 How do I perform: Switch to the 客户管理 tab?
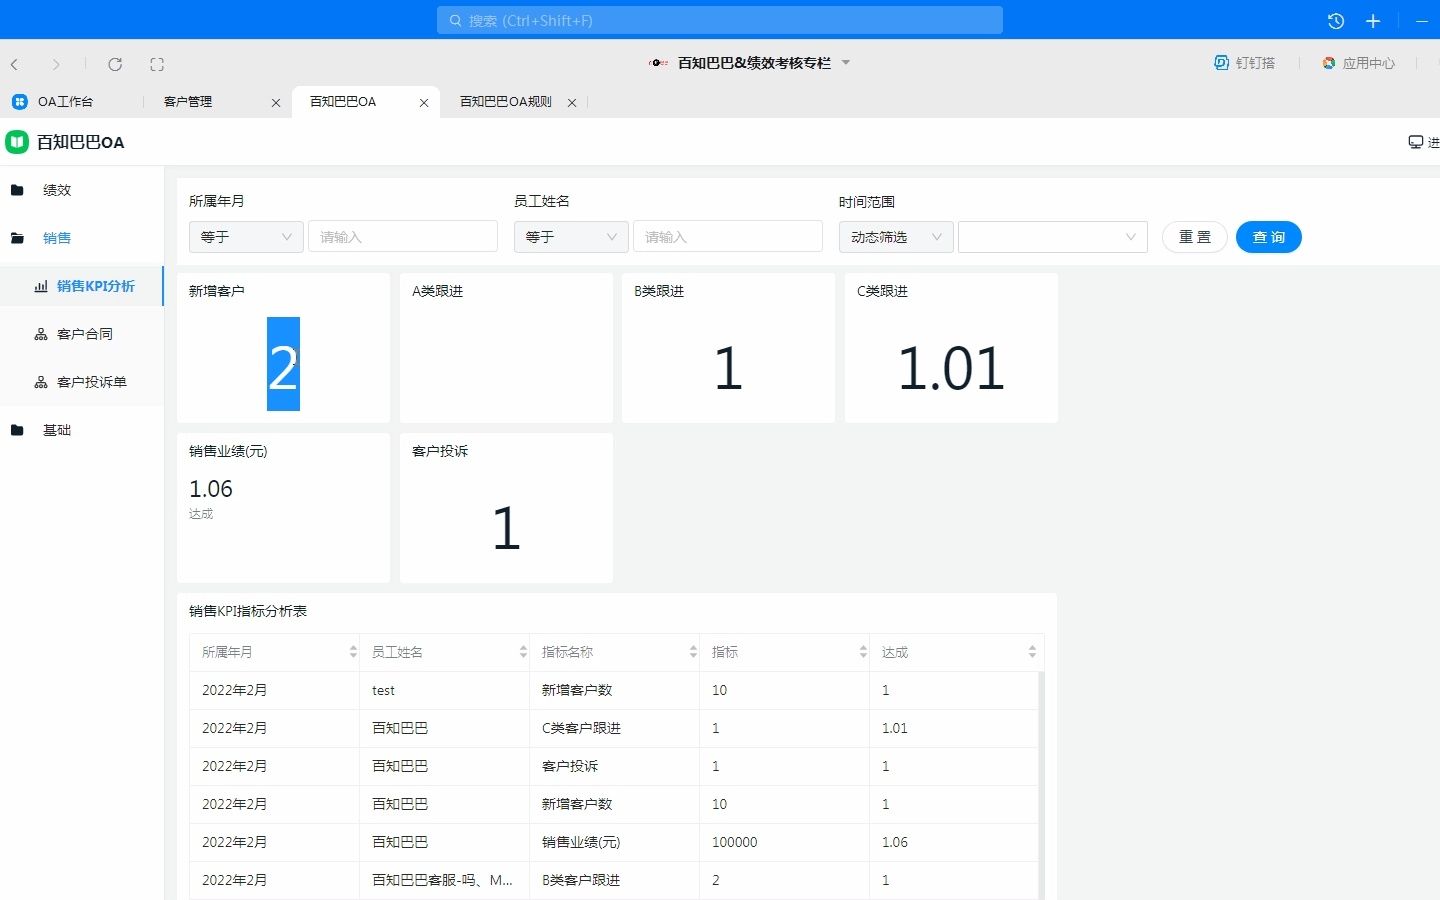pos(188,102)
